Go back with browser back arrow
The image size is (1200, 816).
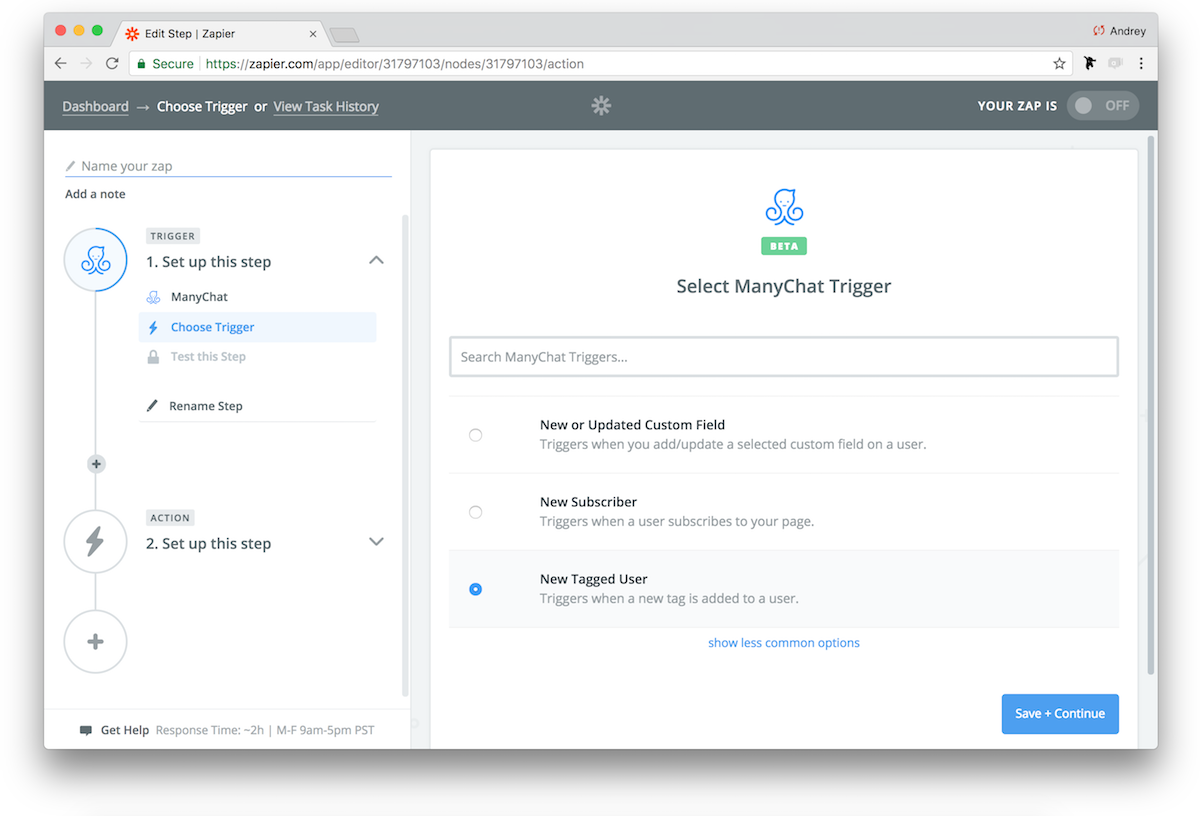tap(61, 63)
